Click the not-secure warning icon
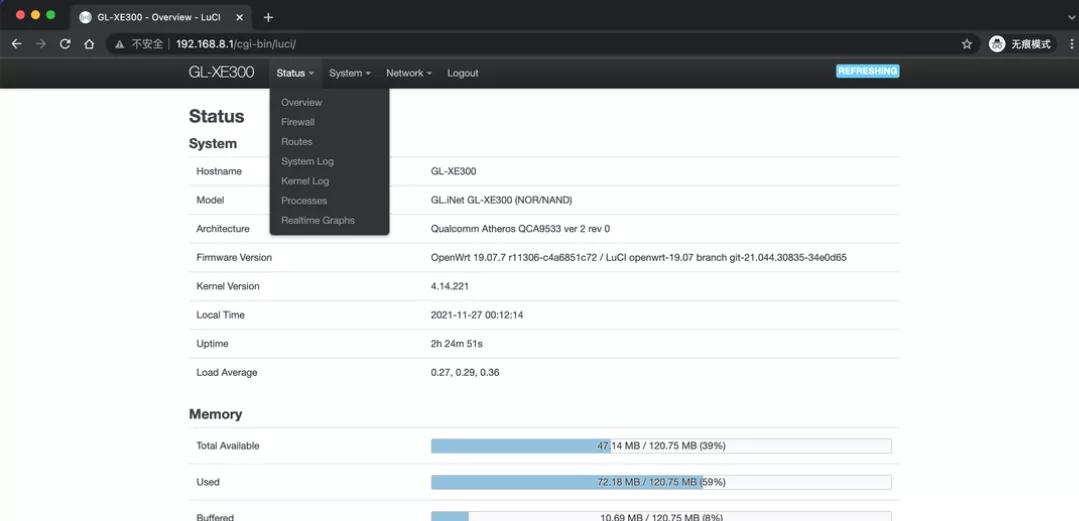This screenshot has width=1079, height=521. coord(119,44)
